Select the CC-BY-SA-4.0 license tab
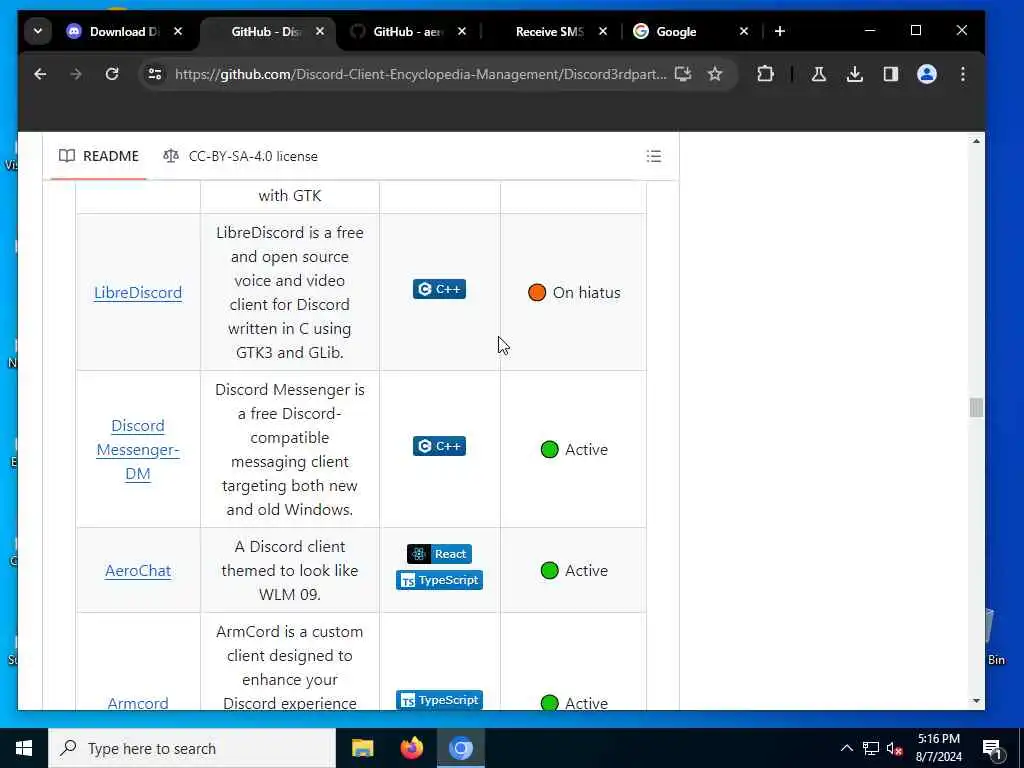 [240, 156]
